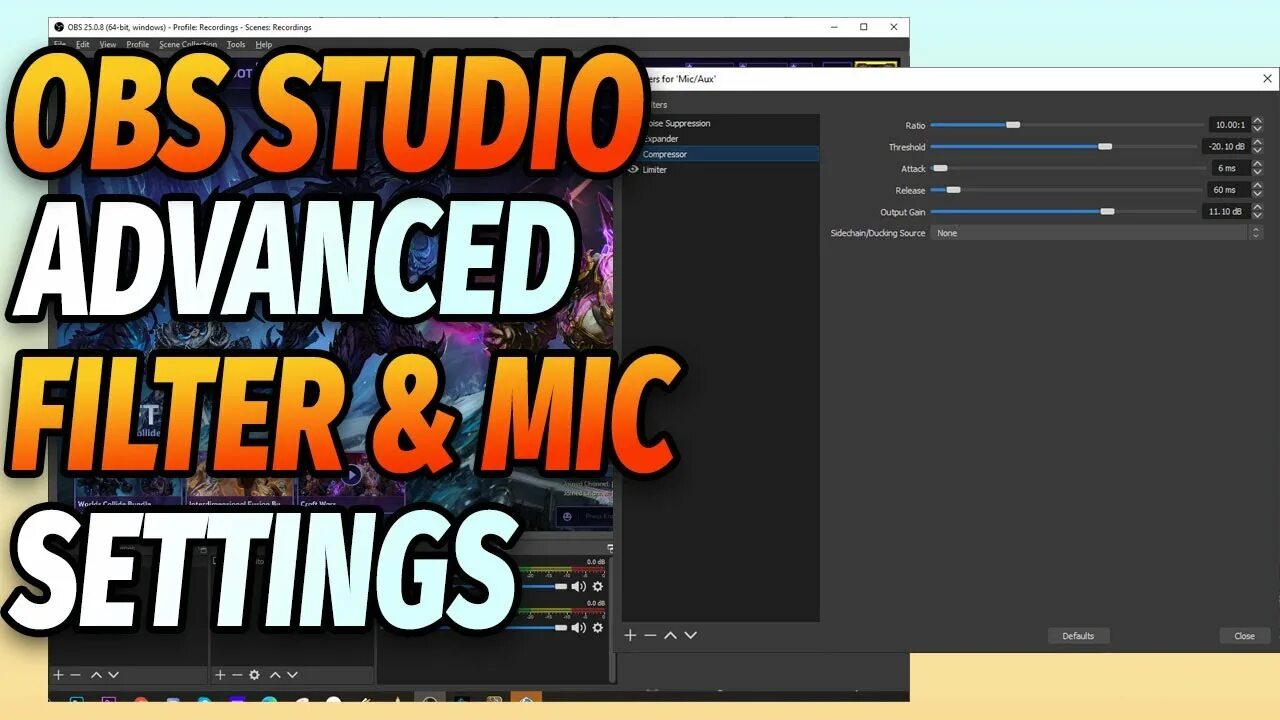Image resolution: width=1280 pixels, height=720 pixels.
Task: Click the Threshold slider handle
Action: (x=1105, y=147)
